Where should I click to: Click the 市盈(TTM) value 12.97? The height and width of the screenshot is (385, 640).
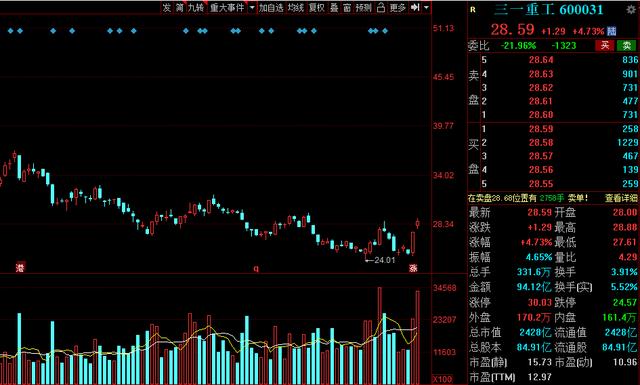click(540, 376)
